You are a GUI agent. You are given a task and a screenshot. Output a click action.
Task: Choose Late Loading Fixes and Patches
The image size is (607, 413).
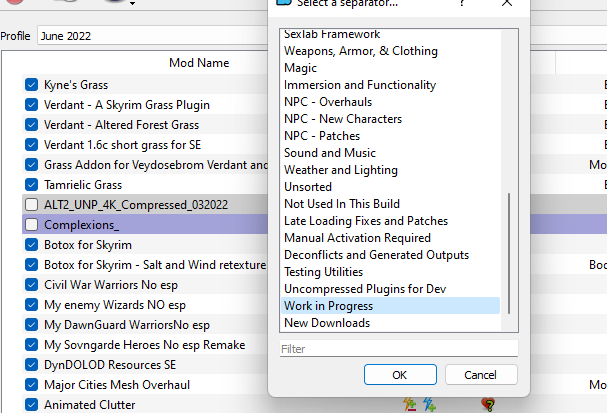click(x=366, y=221)
